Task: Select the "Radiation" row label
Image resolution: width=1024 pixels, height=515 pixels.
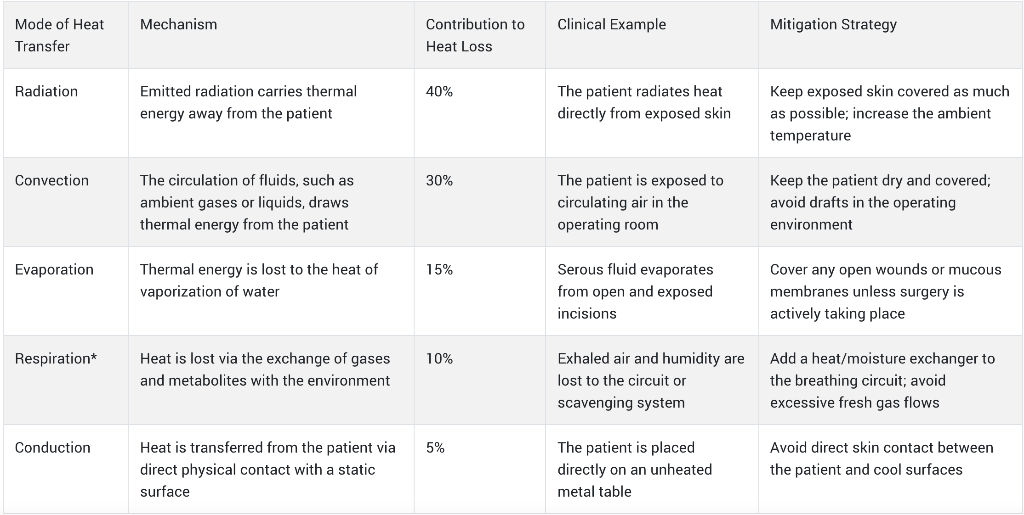Action: tap(46, 91)
